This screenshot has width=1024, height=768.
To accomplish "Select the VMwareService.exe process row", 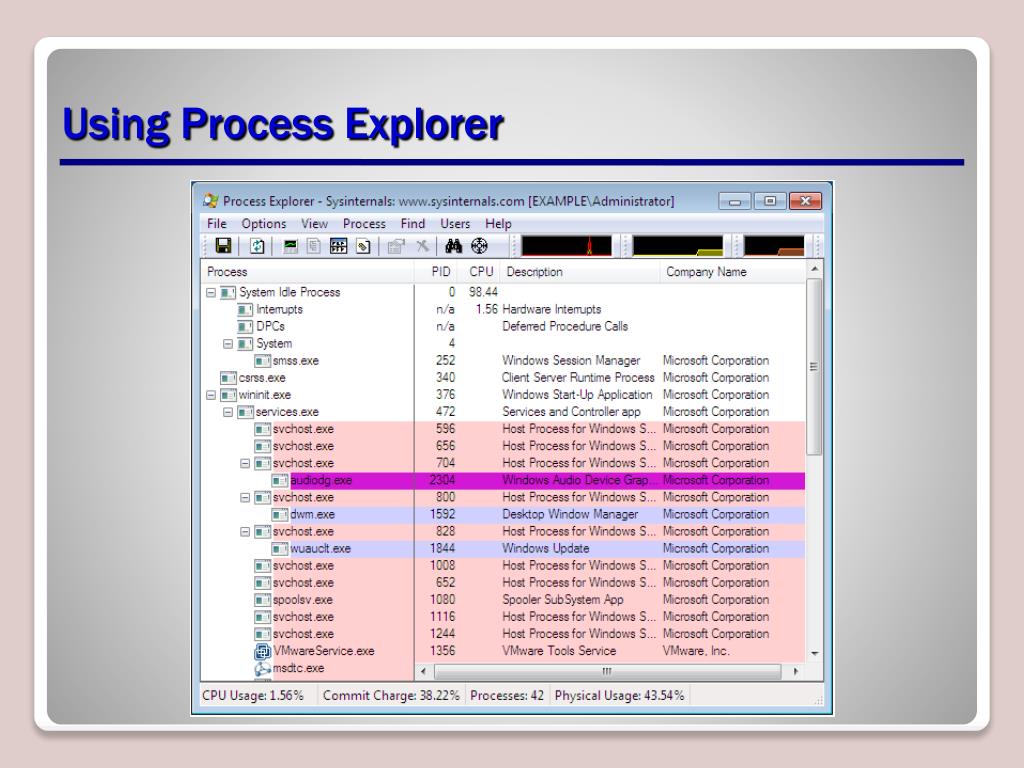I will pyautogui.click(x=503, y=651).
